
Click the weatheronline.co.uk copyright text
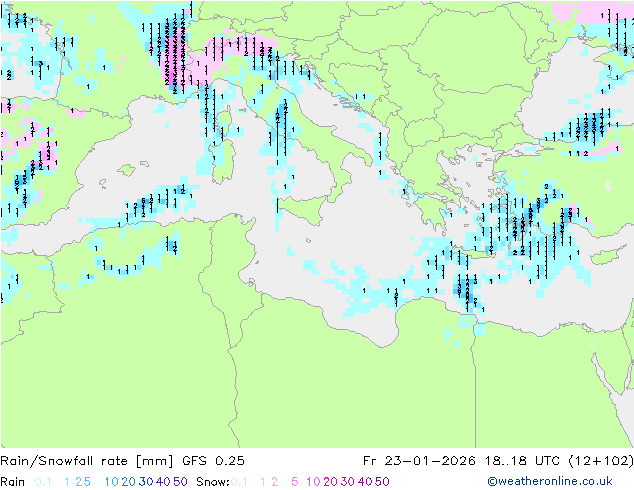click(x=550, y=481)
